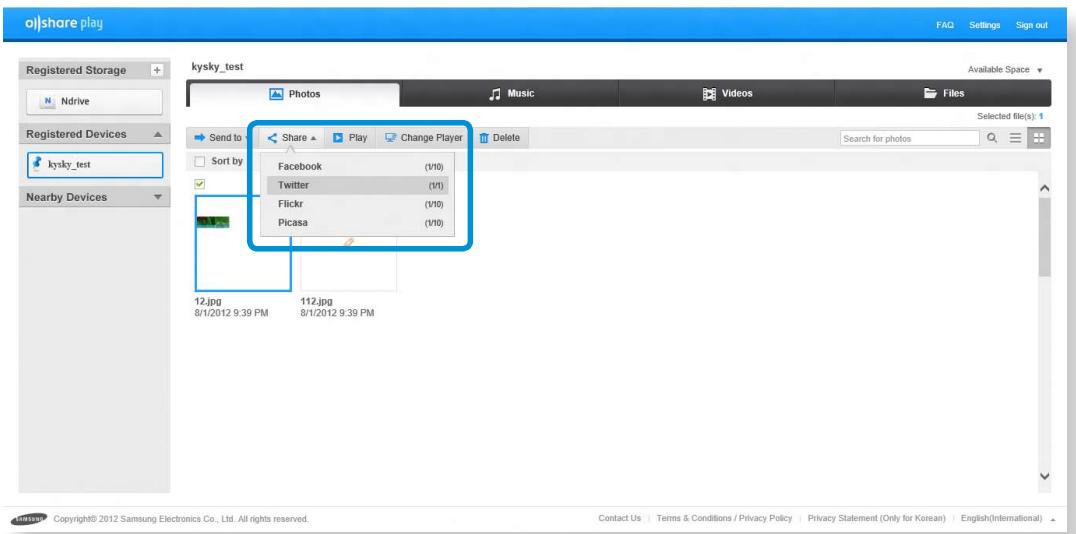
Task: Uncheck the 12.jpg photo checkbox
Action: click(x=200, y=184)
